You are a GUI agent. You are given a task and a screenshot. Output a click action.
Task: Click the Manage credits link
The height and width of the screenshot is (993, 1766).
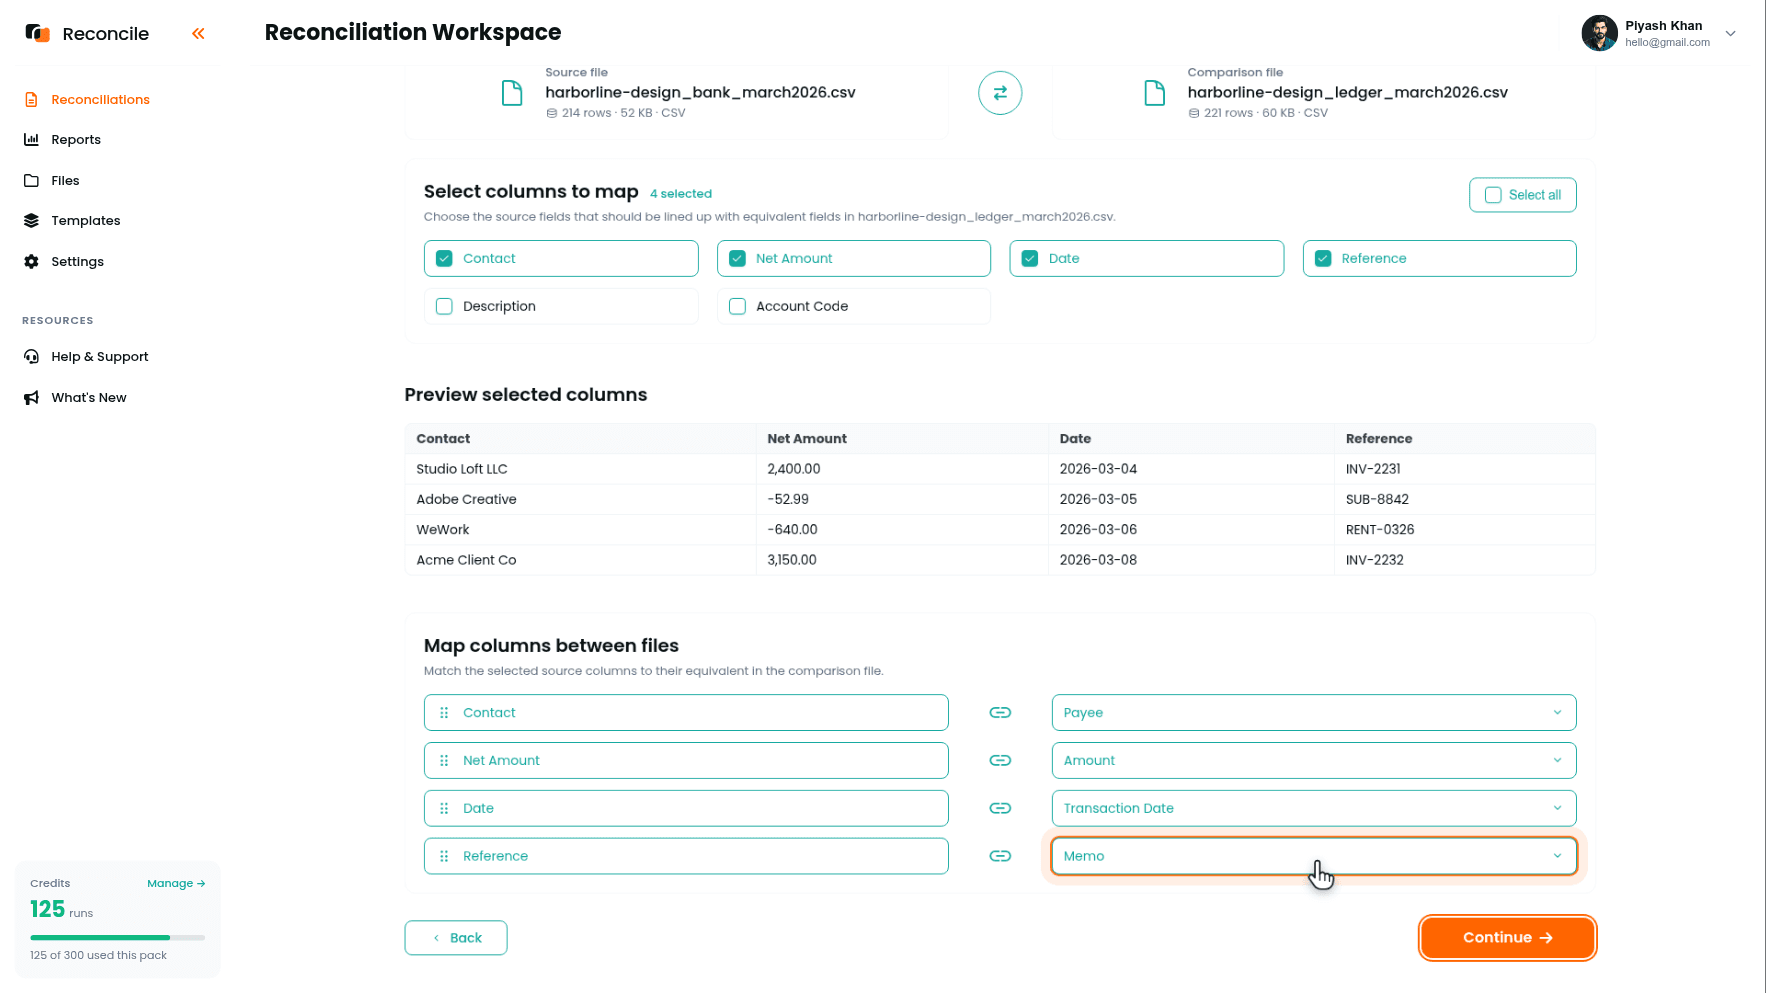tap(176, 883)
